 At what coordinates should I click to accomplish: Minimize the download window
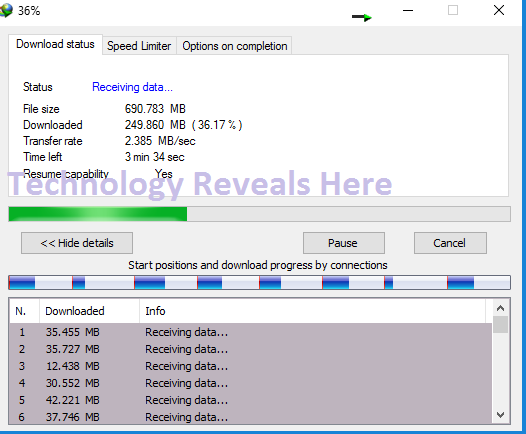408,10
